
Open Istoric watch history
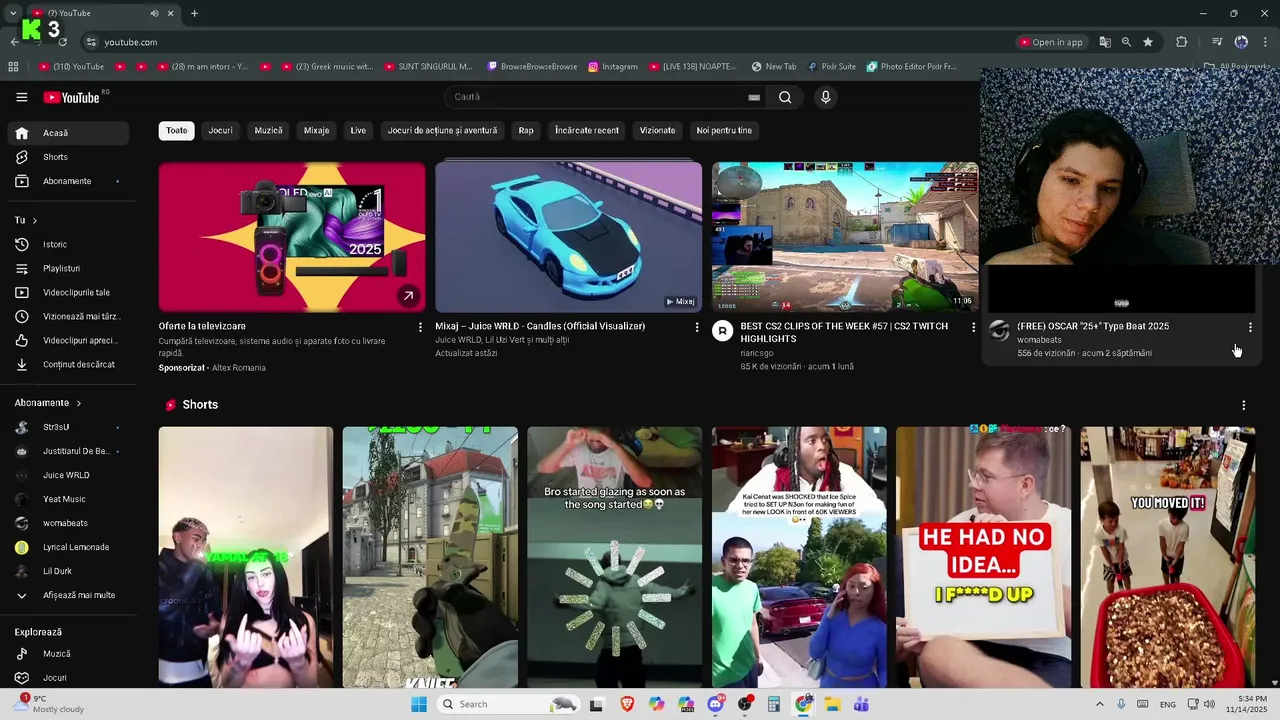click(68, 244)
